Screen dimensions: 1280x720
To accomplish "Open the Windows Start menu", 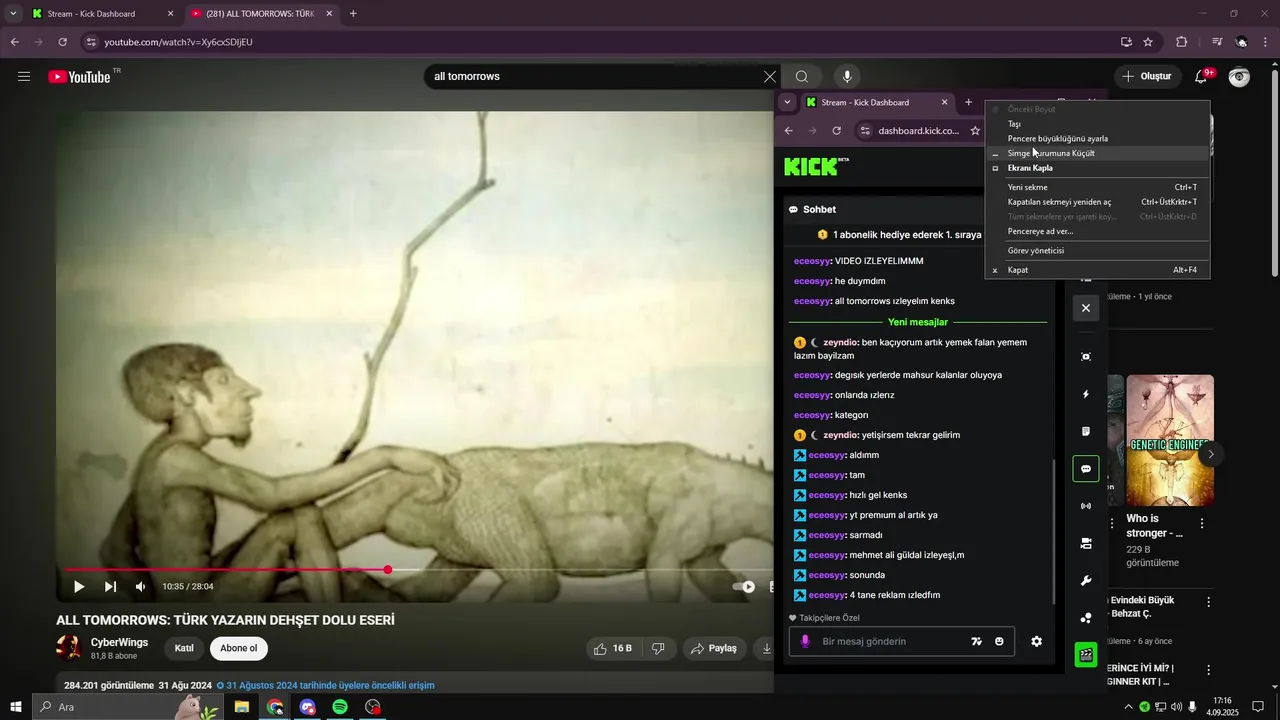I will pos(16,707).
